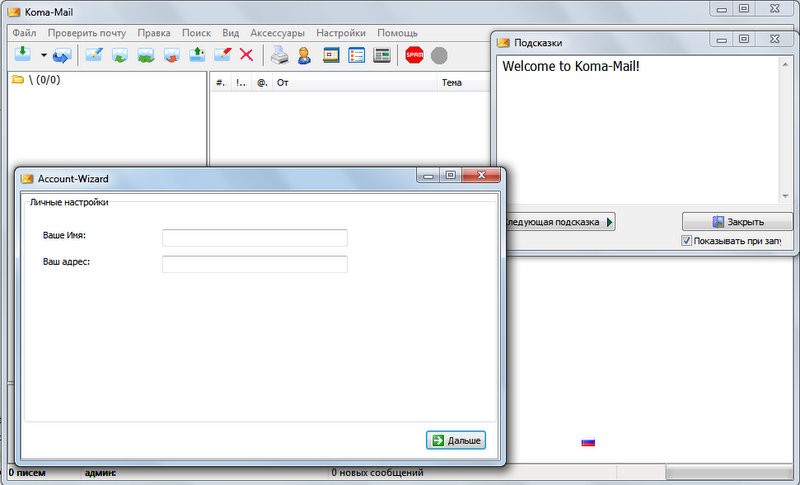
Task: Close the Account-Wizard window
Action: (x=481, y=175)
